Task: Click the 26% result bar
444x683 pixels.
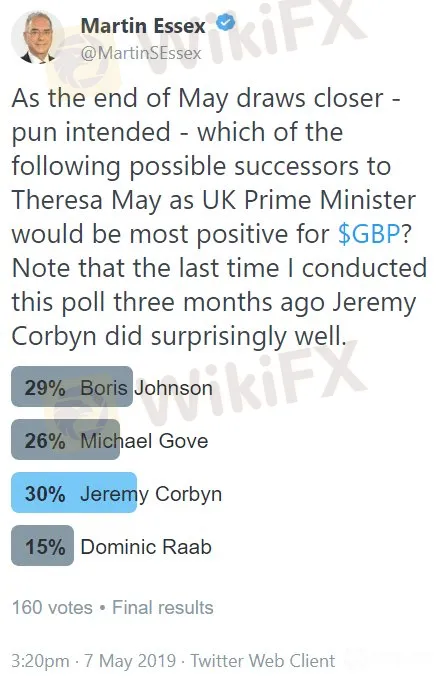Action: [x=65, y=440]
